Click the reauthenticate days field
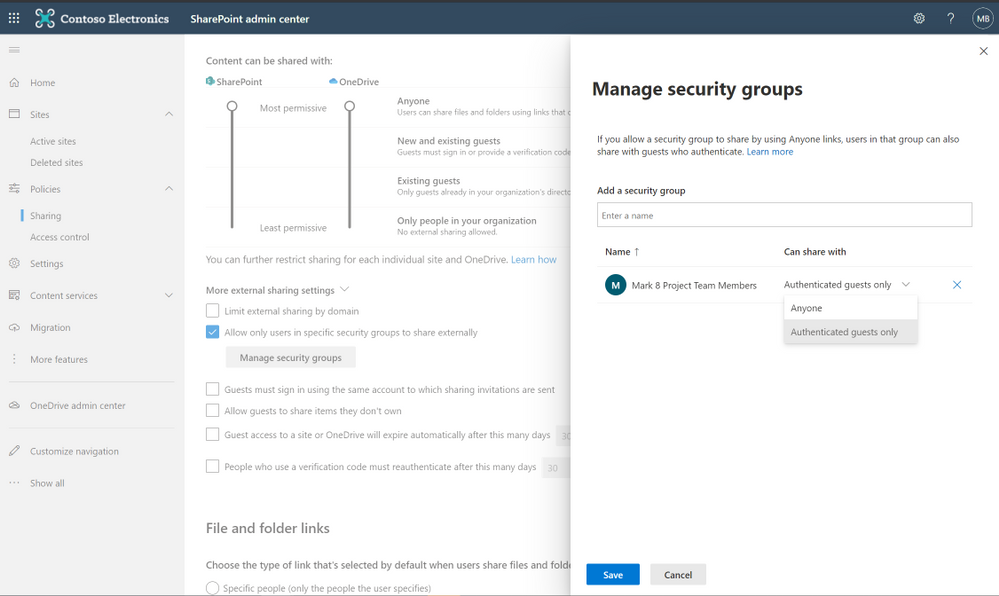999x596 pixels. click(556, 467)
